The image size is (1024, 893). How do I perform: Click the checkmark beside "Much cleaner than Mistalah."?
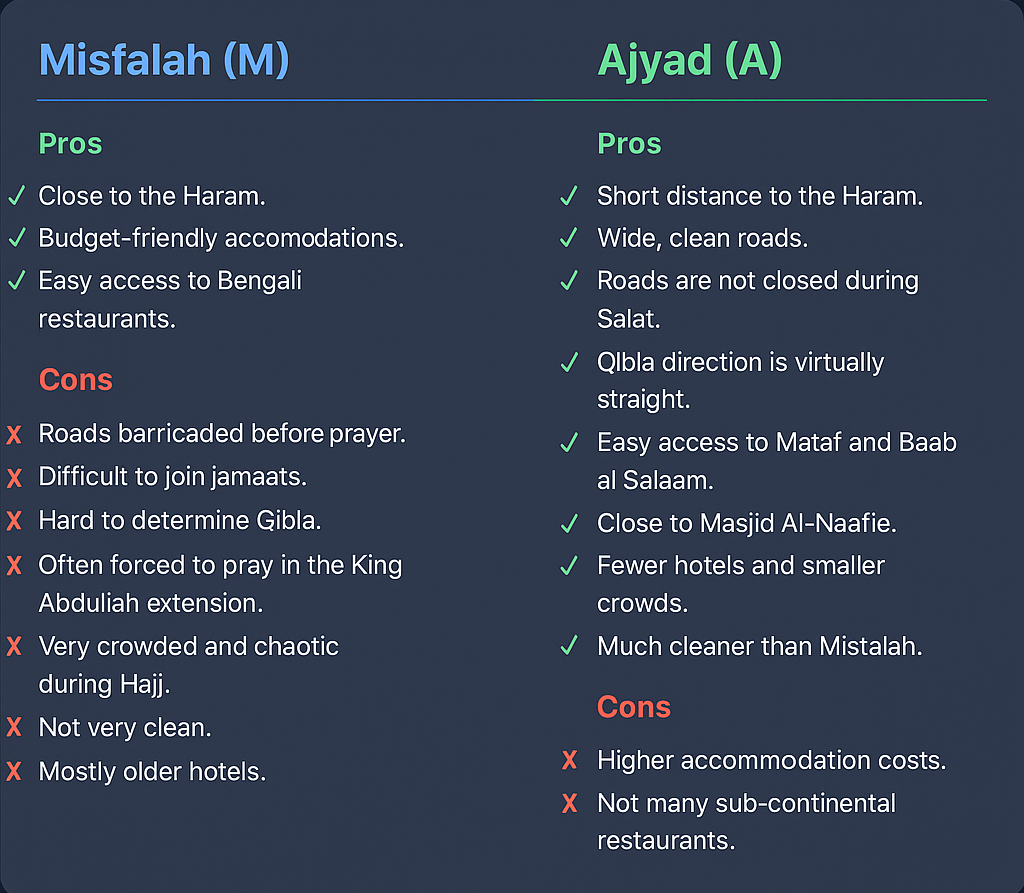569,647
